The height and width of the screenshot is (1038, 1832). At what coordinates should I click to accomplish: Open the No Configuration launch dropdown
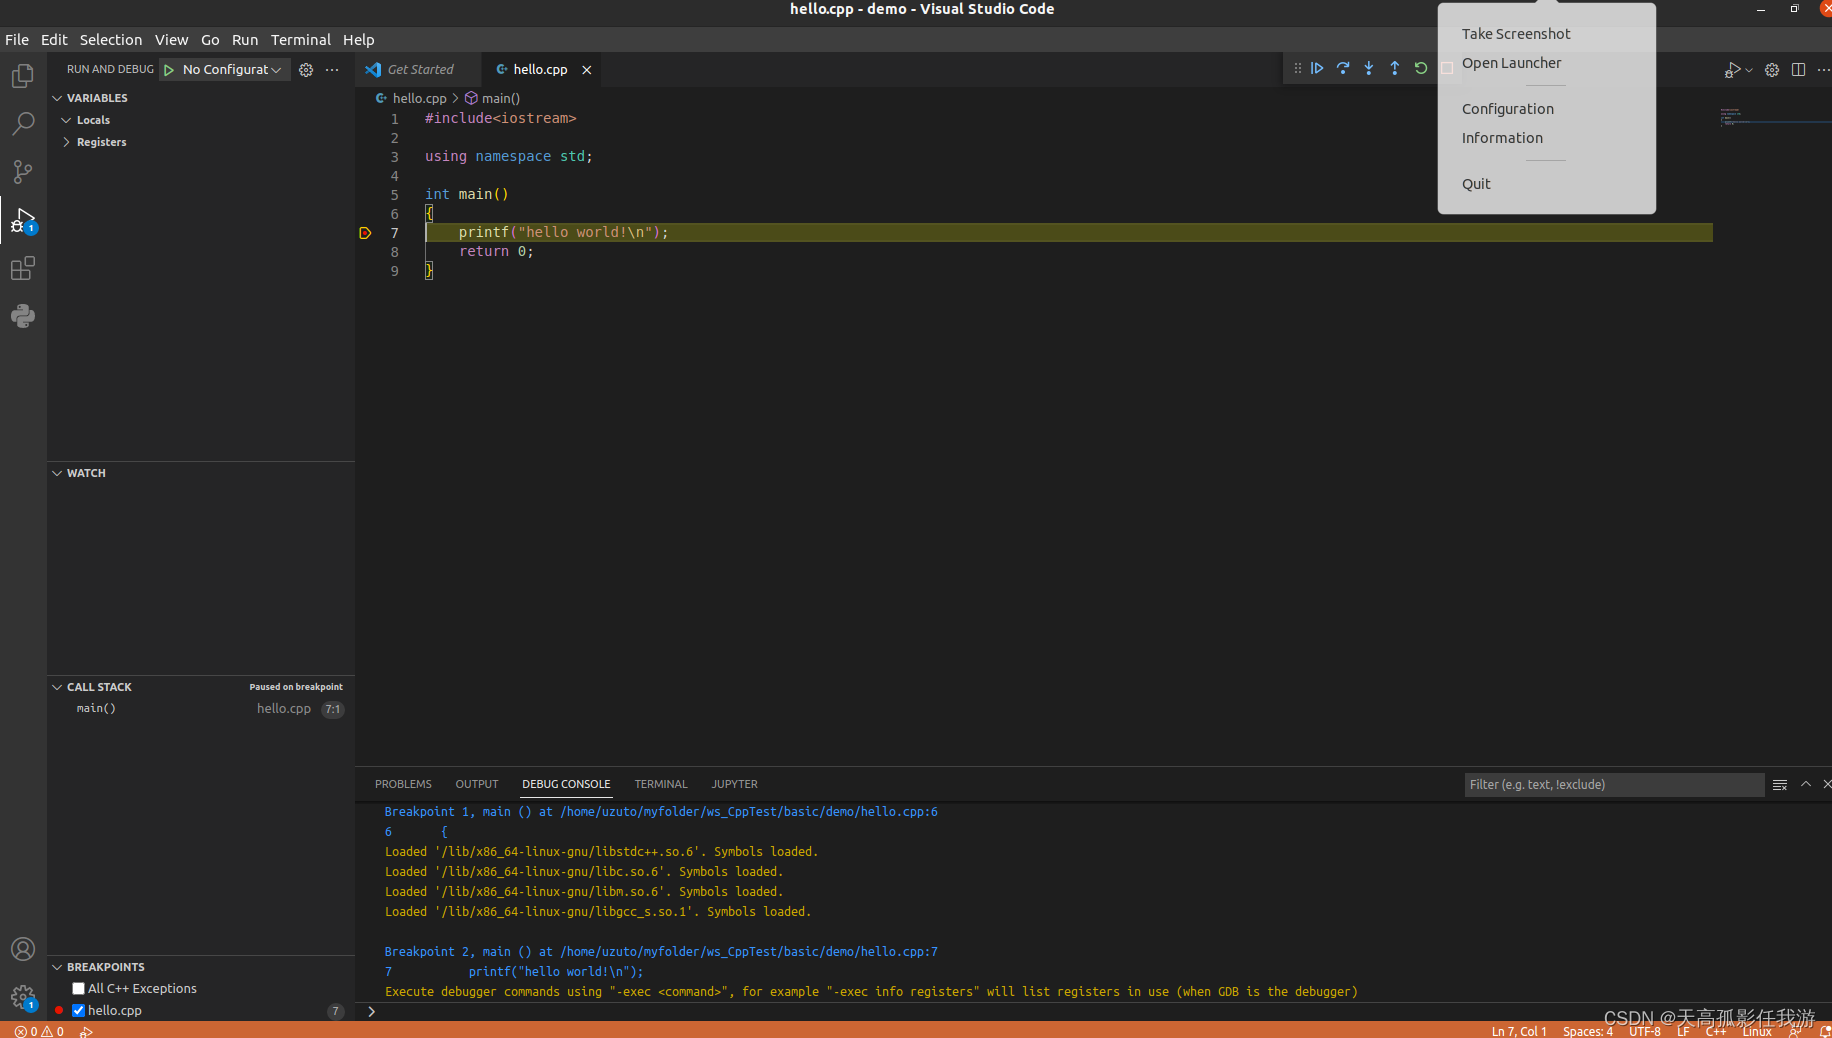[x=232, y=70]
